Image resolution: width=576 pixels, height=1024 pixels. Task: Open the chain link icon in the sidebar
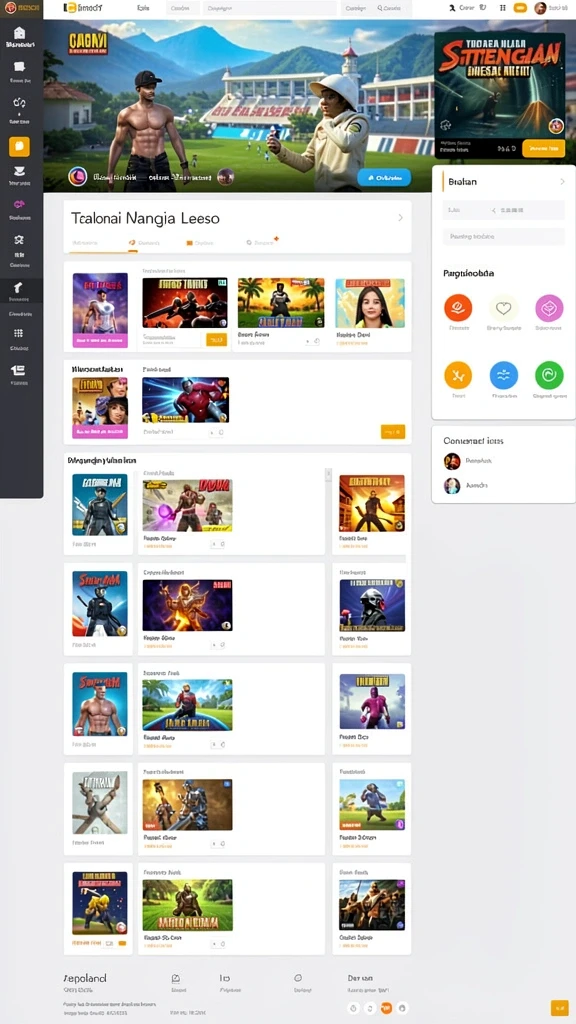[x=19, y=103]
